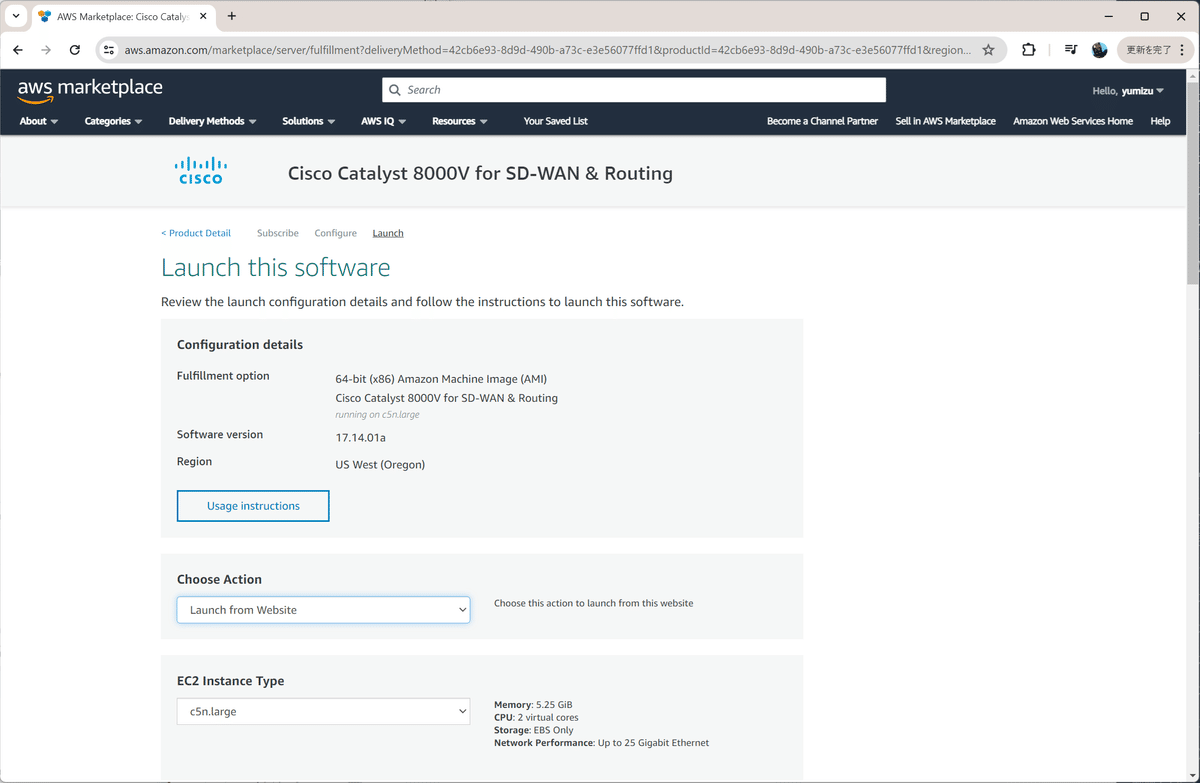Screen dimensions: 1200x783
Task: Navigate back with the browser arrow
Action: 17,49
